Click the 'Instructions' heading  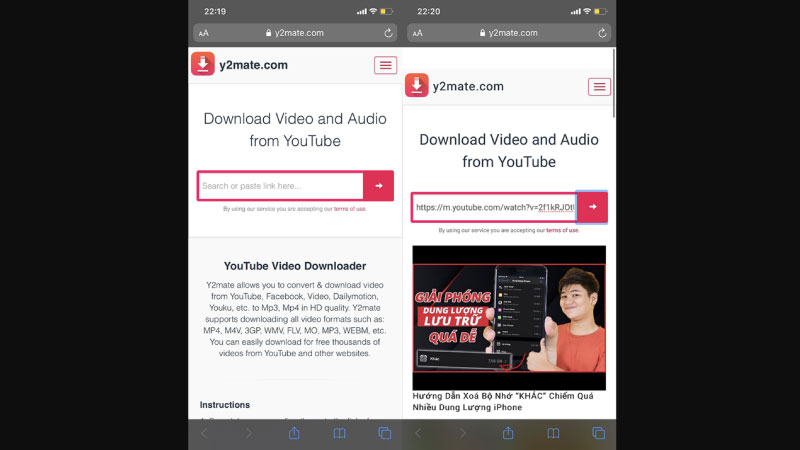(x=225, y=405)
